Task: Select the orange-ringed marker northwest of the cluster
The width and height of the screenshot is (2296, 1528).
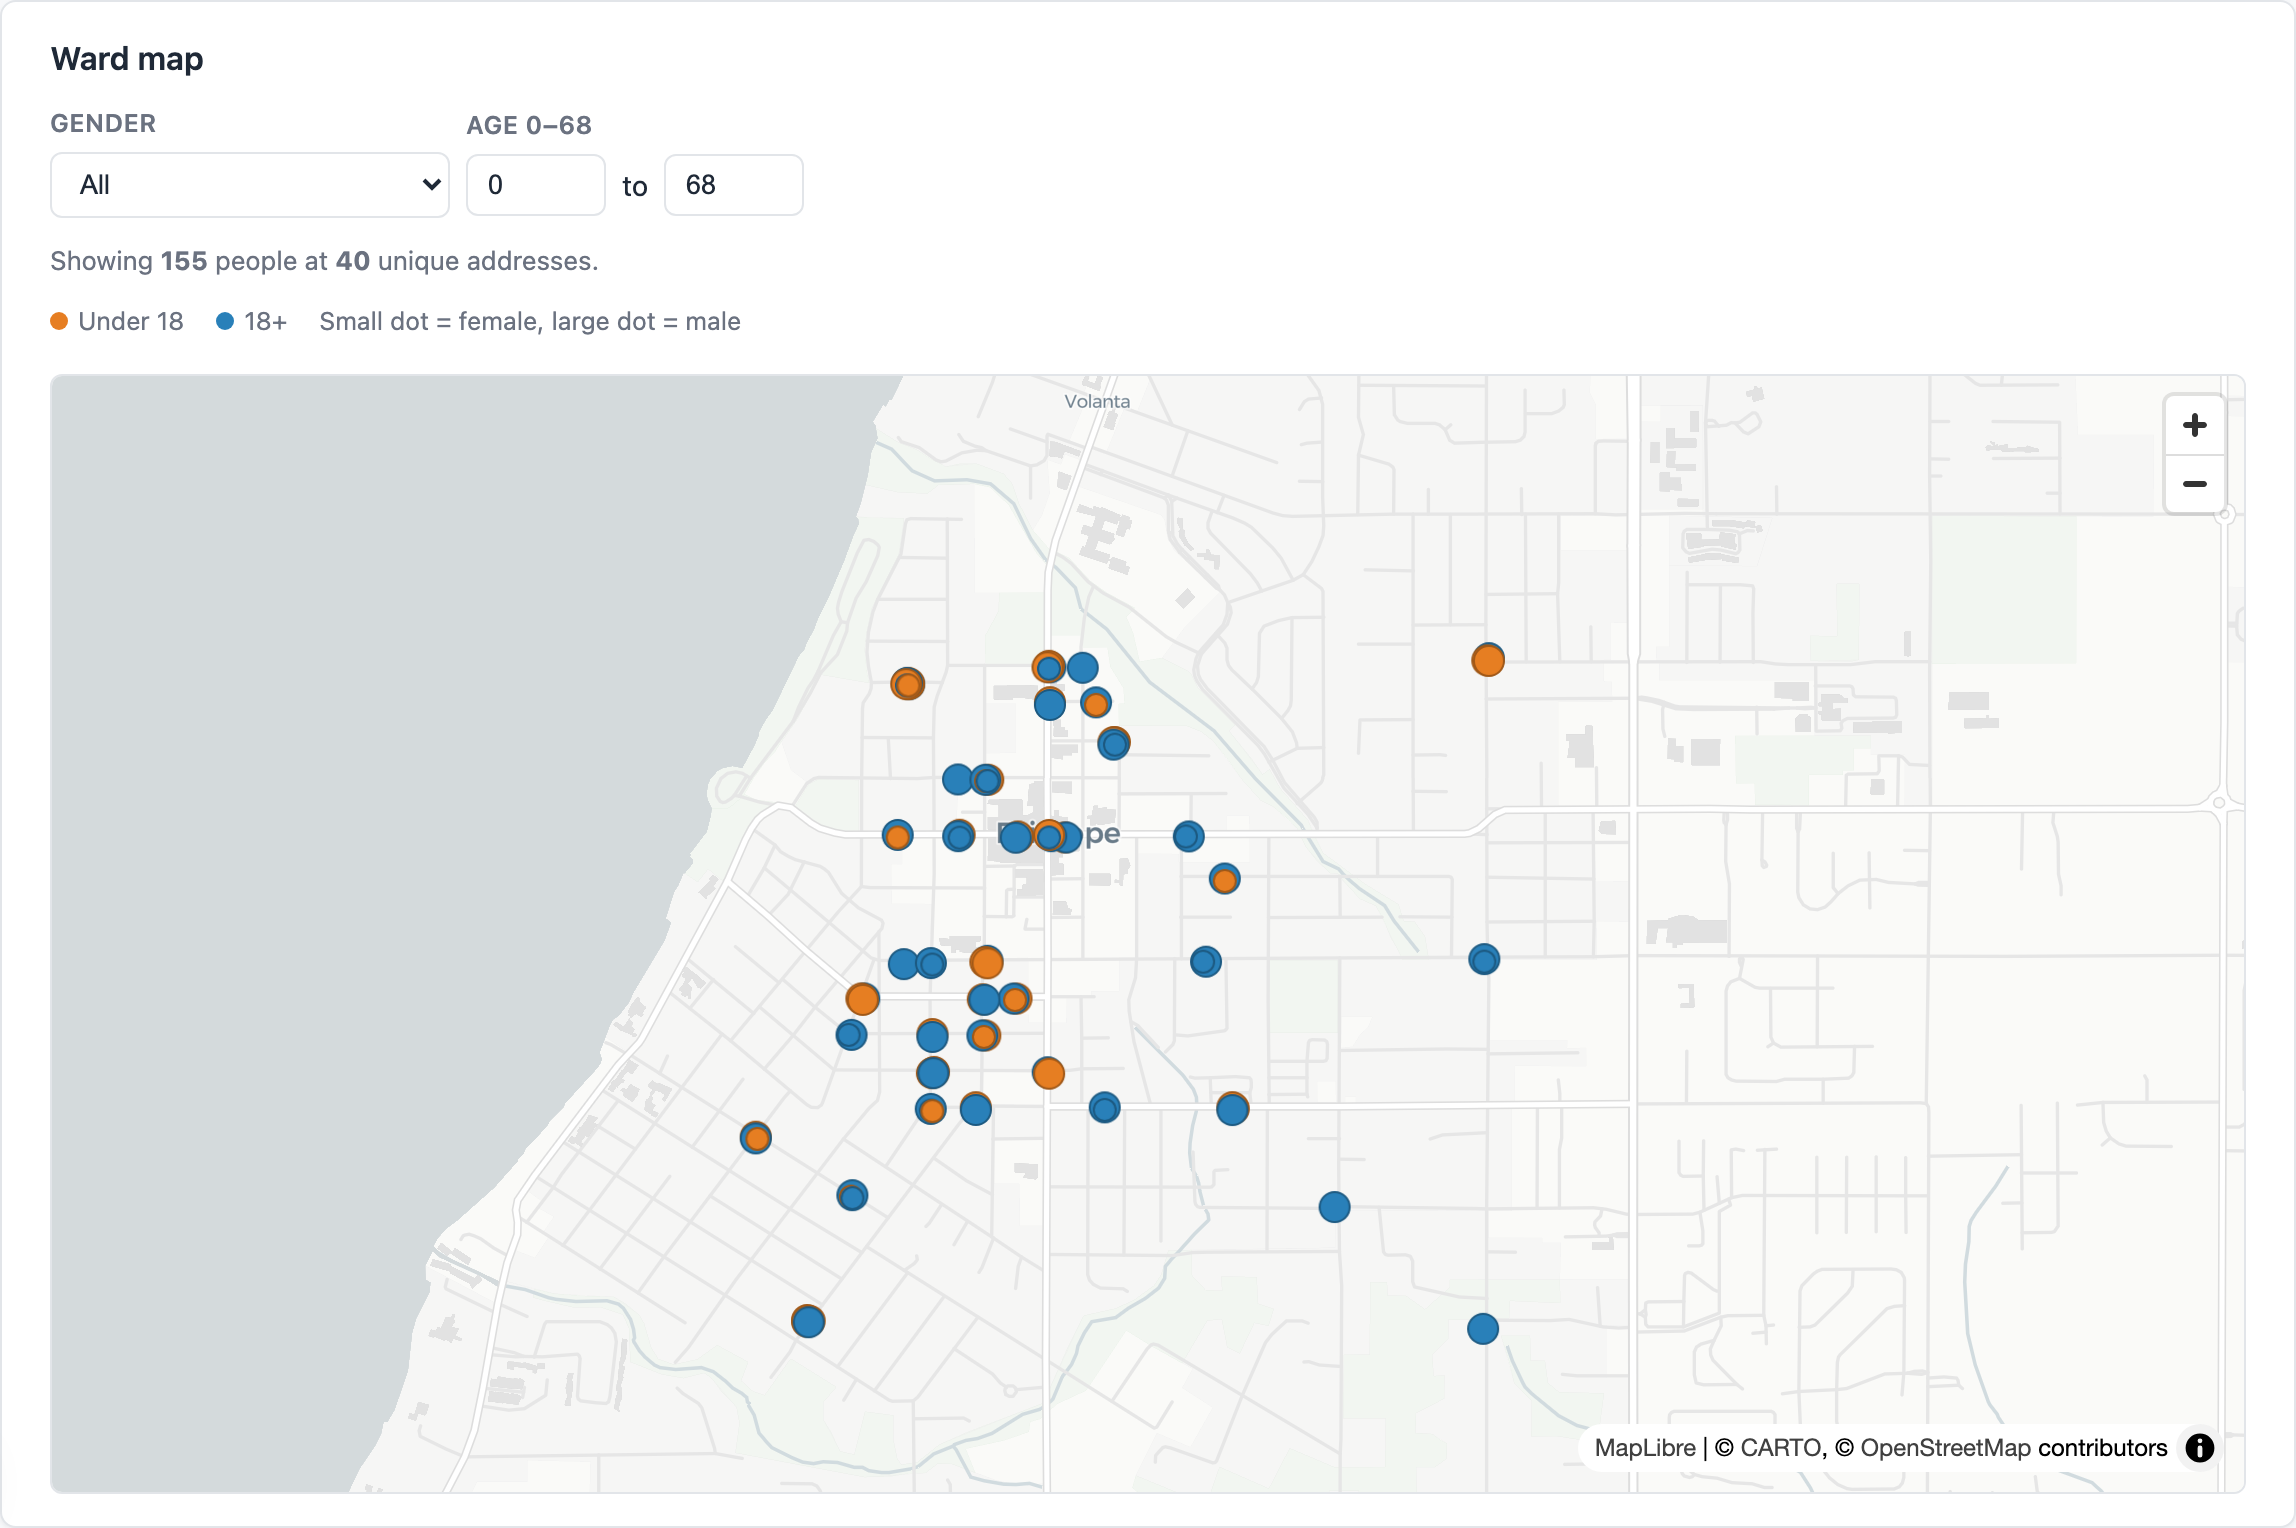Action: (908, 684)
